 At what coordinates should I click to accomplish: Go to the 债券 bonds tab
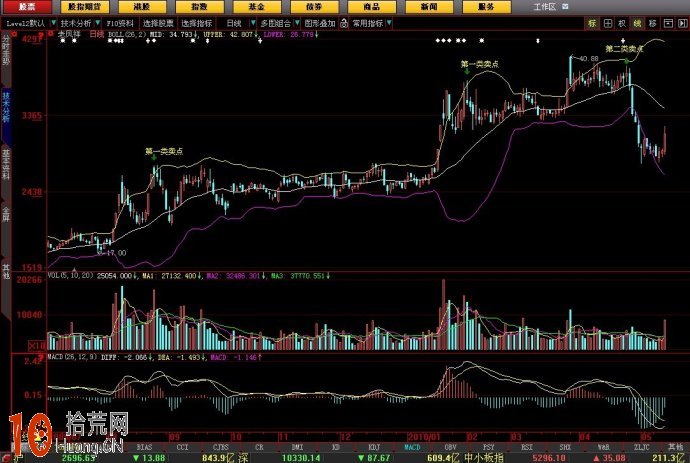pyautogui.click(x=314, y=7)
